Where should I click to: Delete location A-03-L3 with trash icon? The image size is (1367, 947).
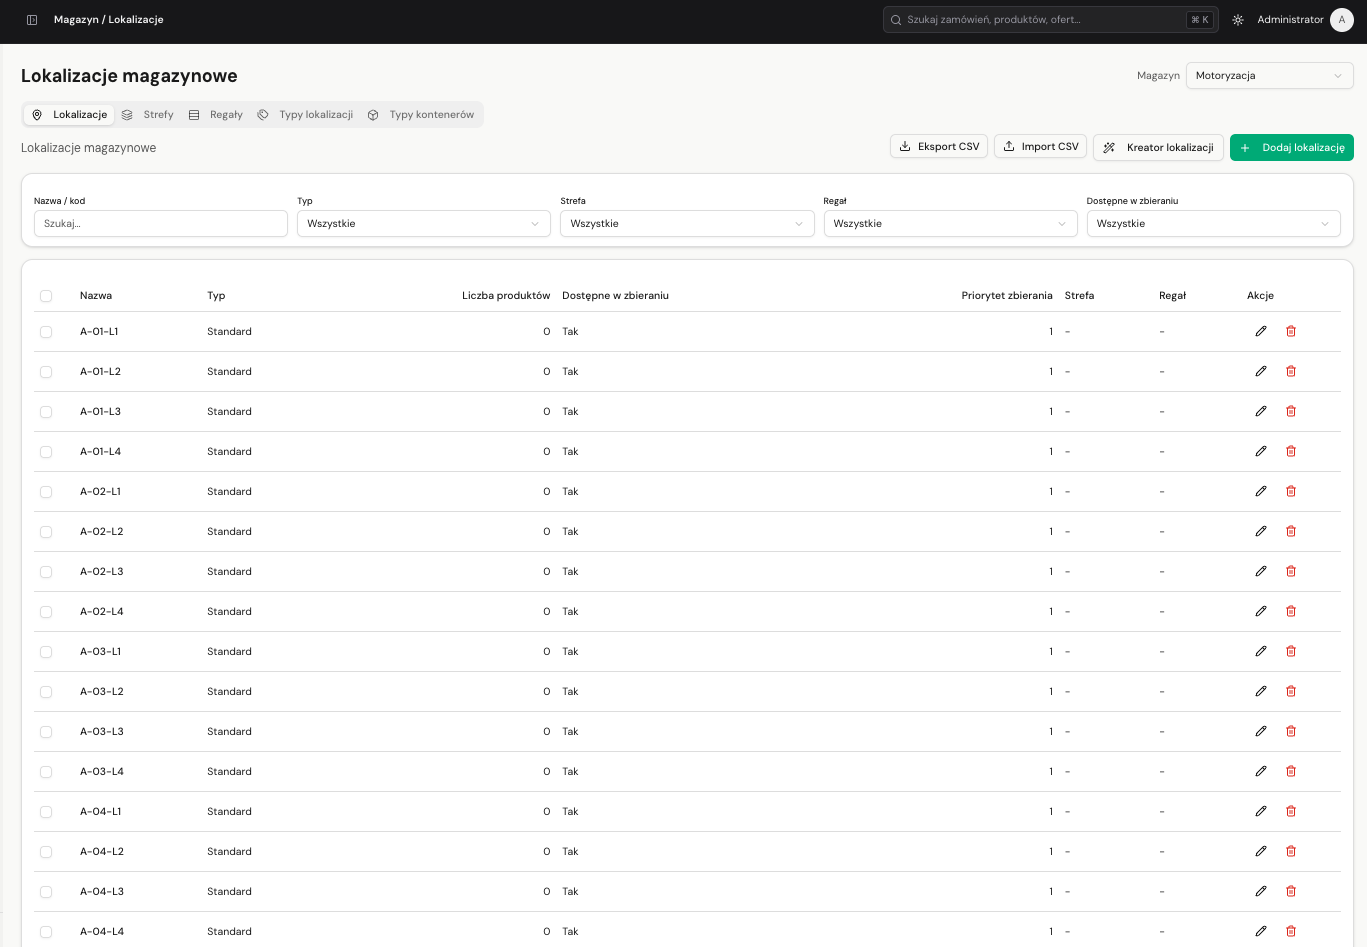click(1291, 731)
